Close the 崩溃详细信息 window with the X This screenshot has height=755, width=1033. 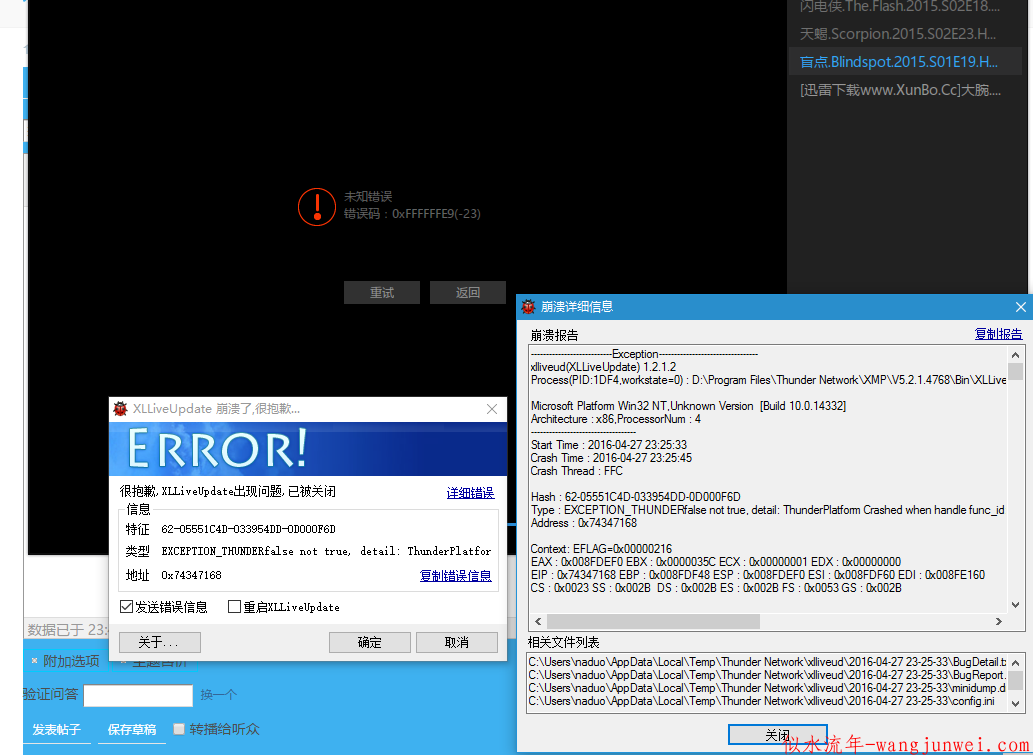(x=1020, y=307)
